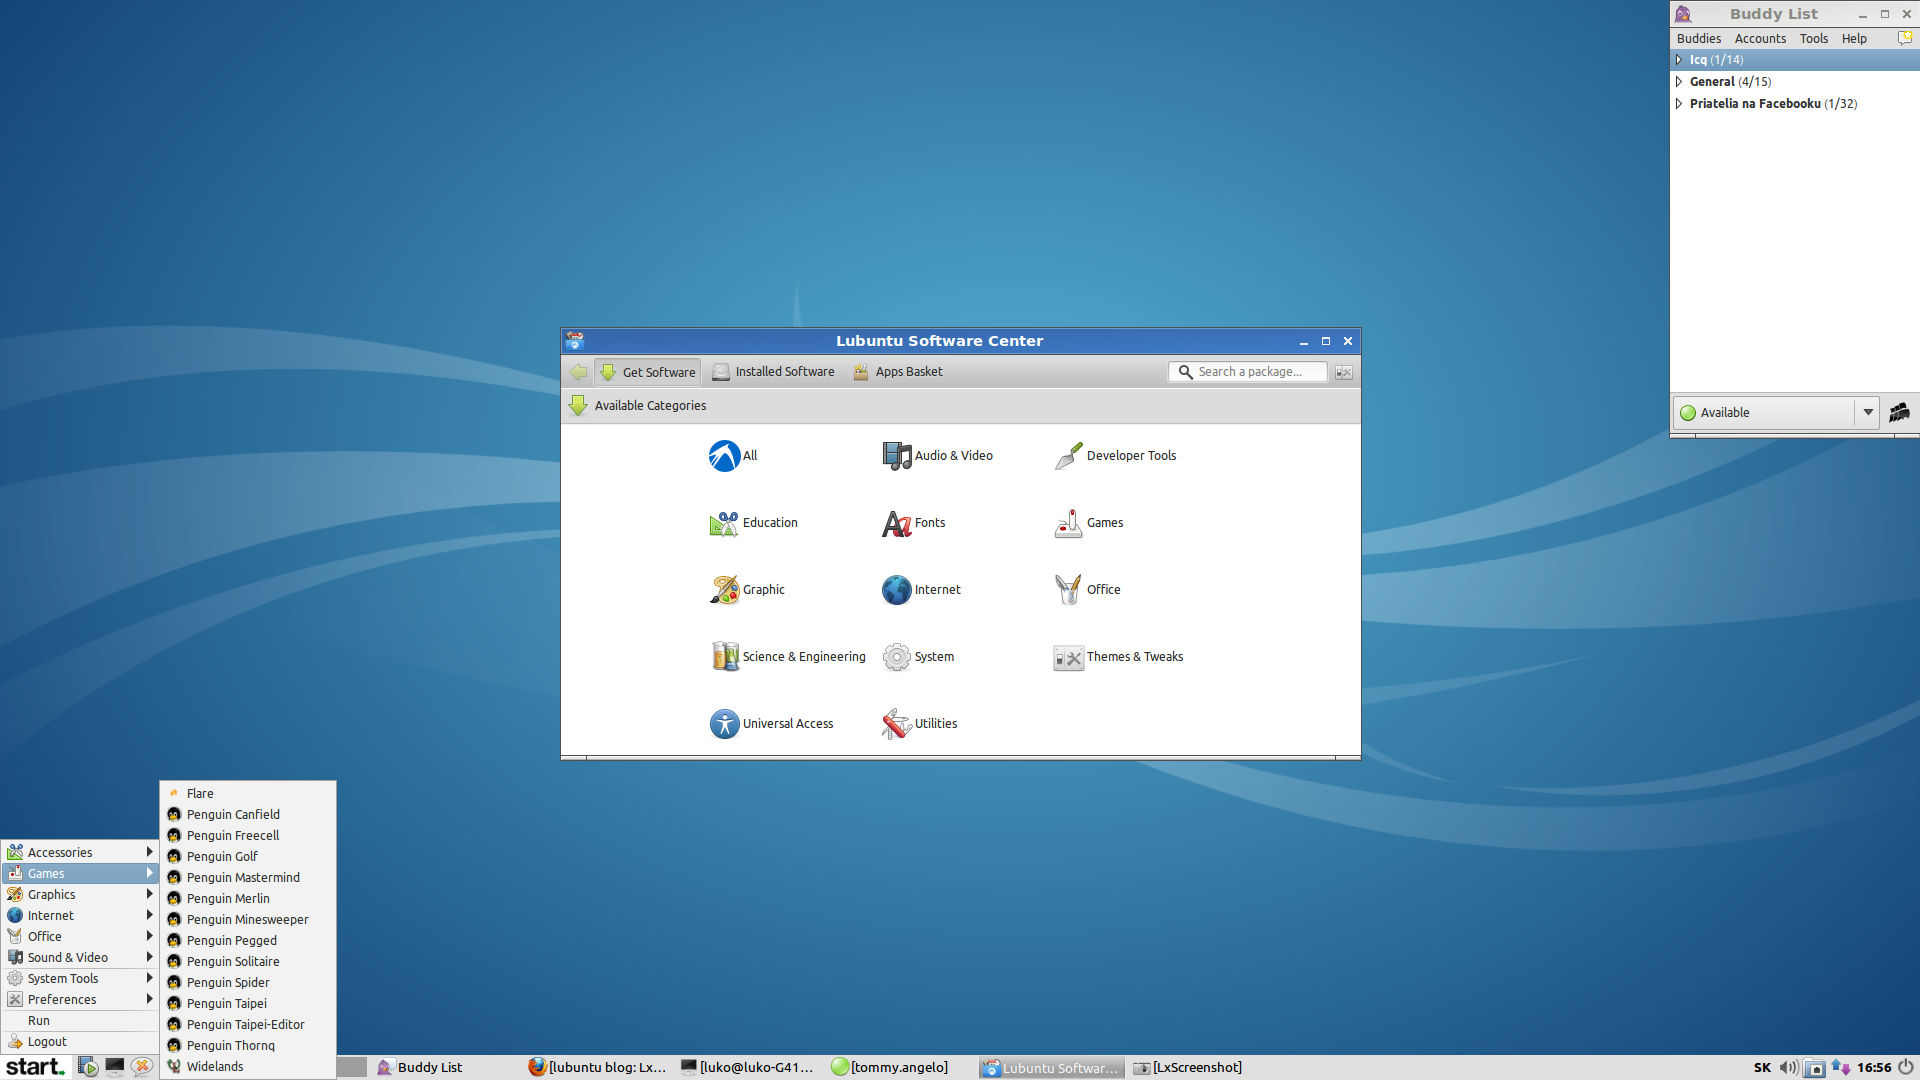Image resolution: width=1920 pixels, height=1080 pixels.
Task: Click the chat close launcher icon in taskbar
Action: pyautogui.click(x=142, y=1067)
